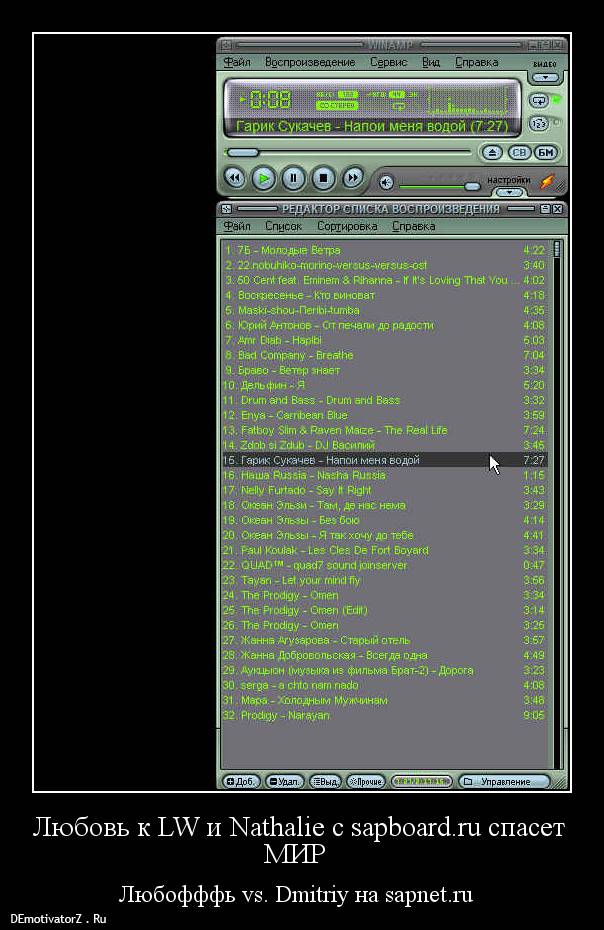The width and height of the screenshot is (604, 930).
Task: Click the Выд. select button
Action: coord(325,781)
